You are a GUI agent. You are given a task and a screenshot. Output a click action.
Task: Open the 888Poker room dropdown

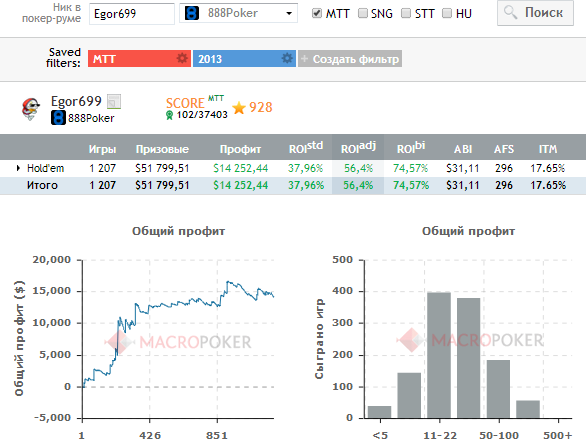click(x=238, y=13)
